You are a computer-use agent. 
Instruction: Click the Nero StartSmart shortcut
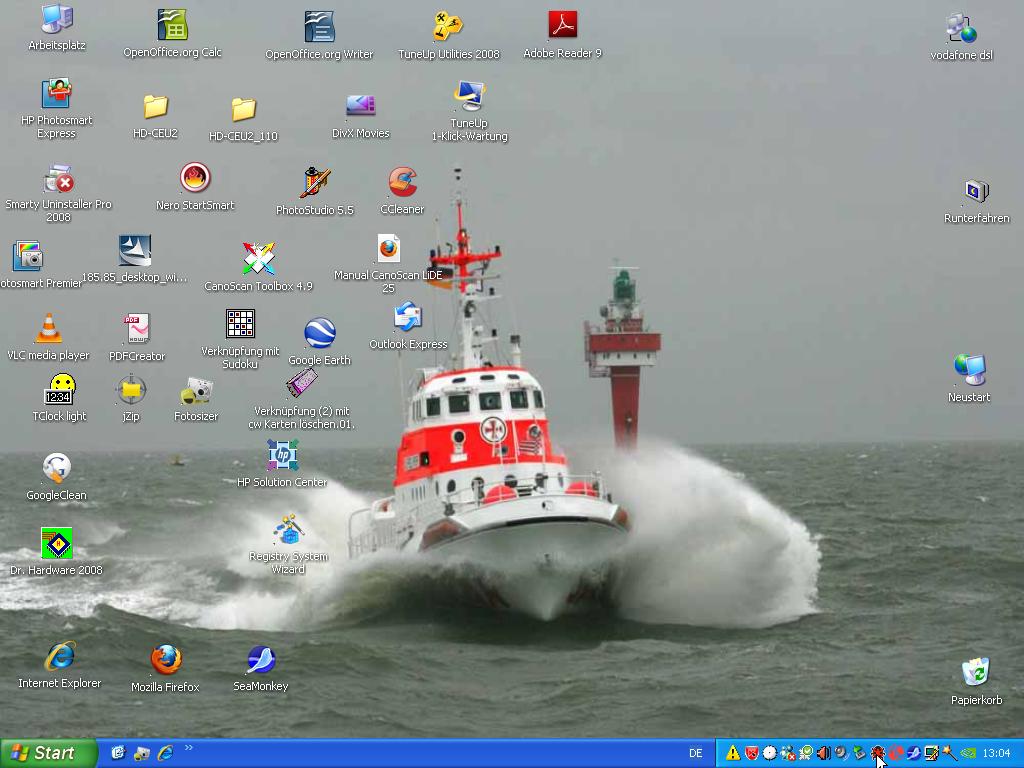pyautogui.click(x=195, y=179)
